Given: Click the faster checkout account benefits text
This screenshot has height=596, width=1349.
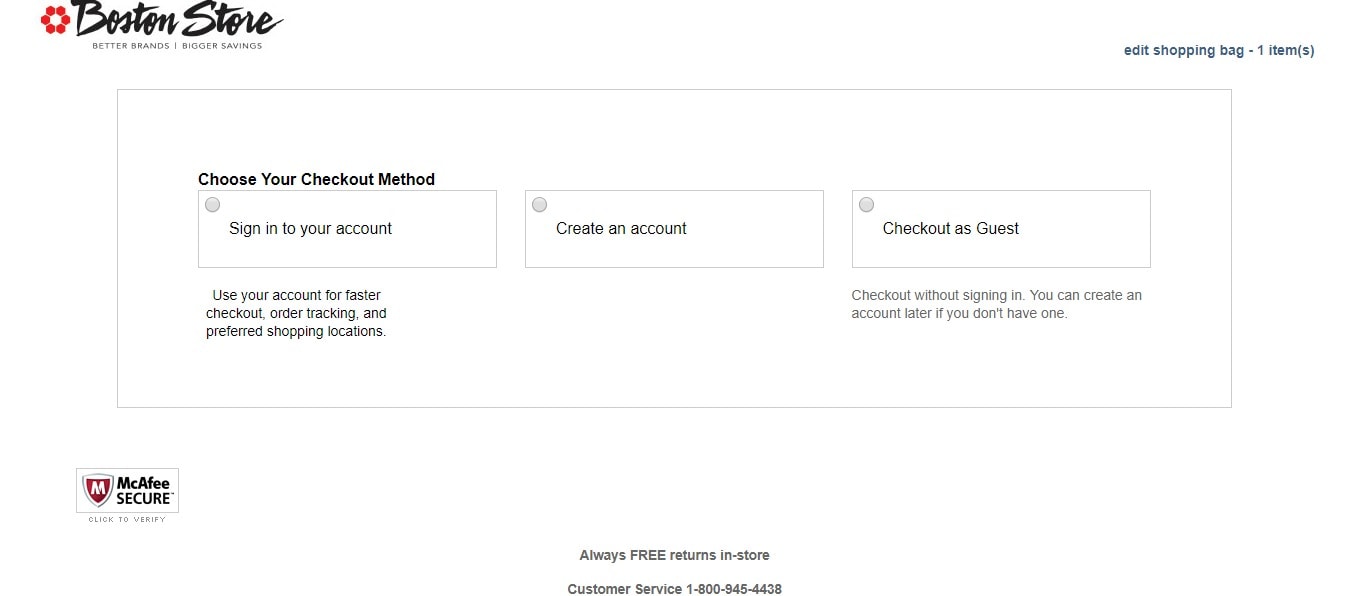Looking at the screenshot, I should tap(296, 313).
